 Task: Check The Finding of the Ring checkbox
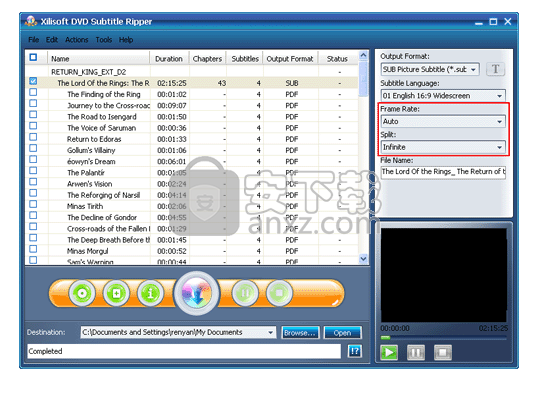[x=33, y=93]
